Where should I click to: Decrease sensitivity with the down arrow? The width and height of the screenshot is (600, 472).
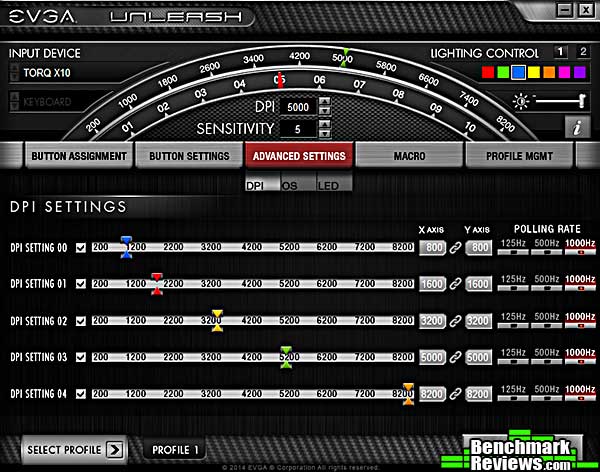coord(323,133)
